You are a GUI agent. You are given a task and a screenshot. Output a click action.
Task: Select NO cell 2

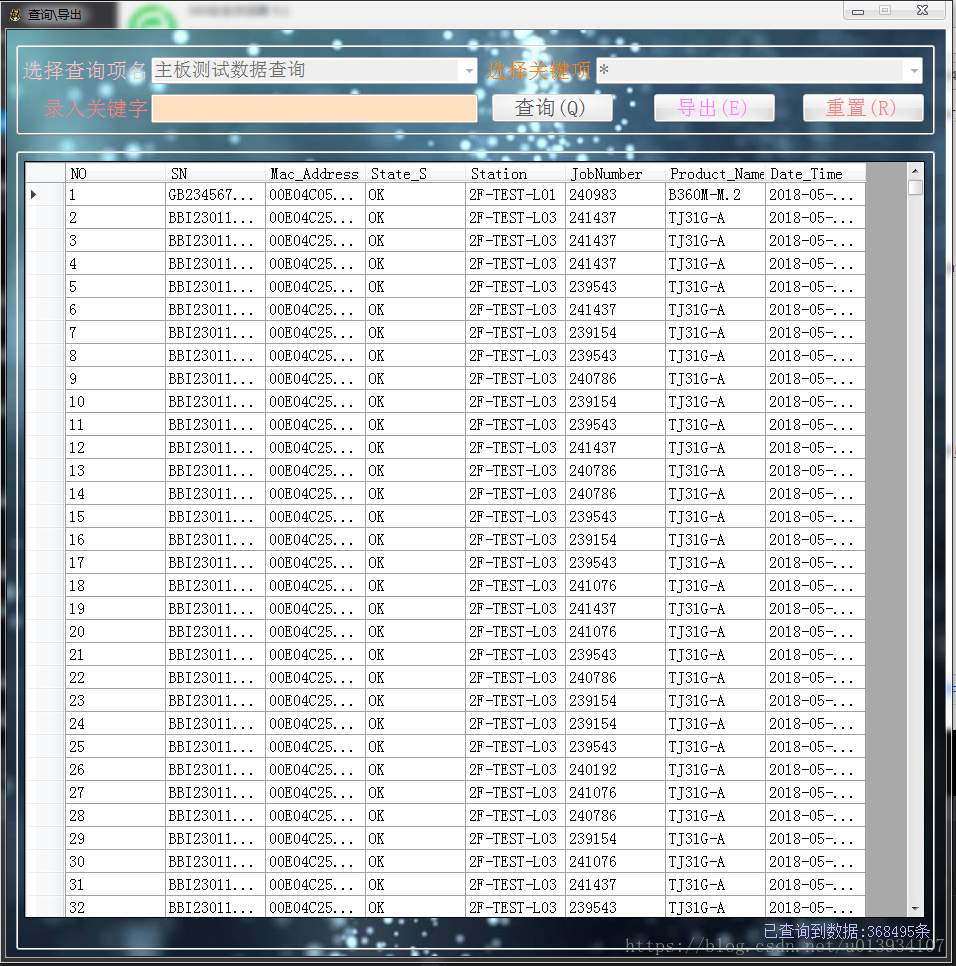click(x=115, y=217)
